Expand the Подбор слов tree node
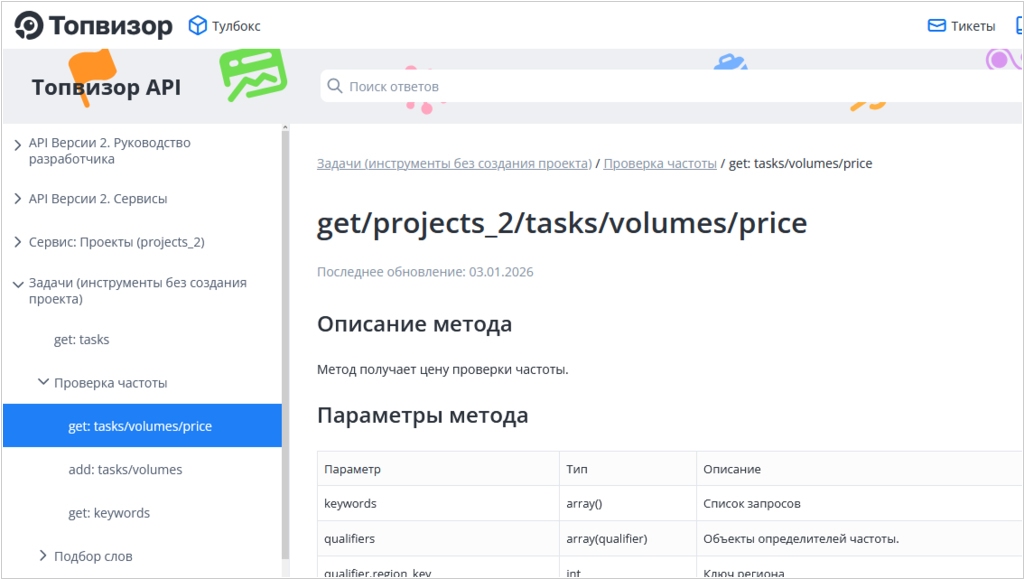Screen dimensions: 1024x579 click(x=43, y=556)
